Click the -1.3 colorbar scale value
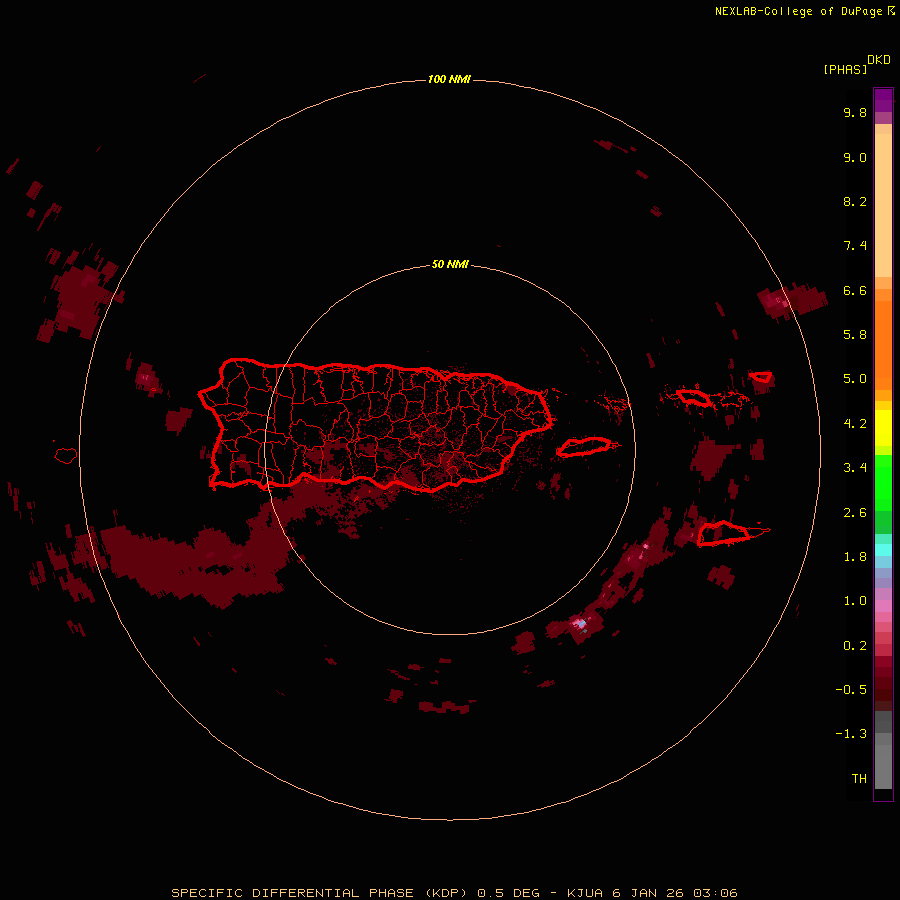Viewport: 900px width, 900px height. pos(851,734)
